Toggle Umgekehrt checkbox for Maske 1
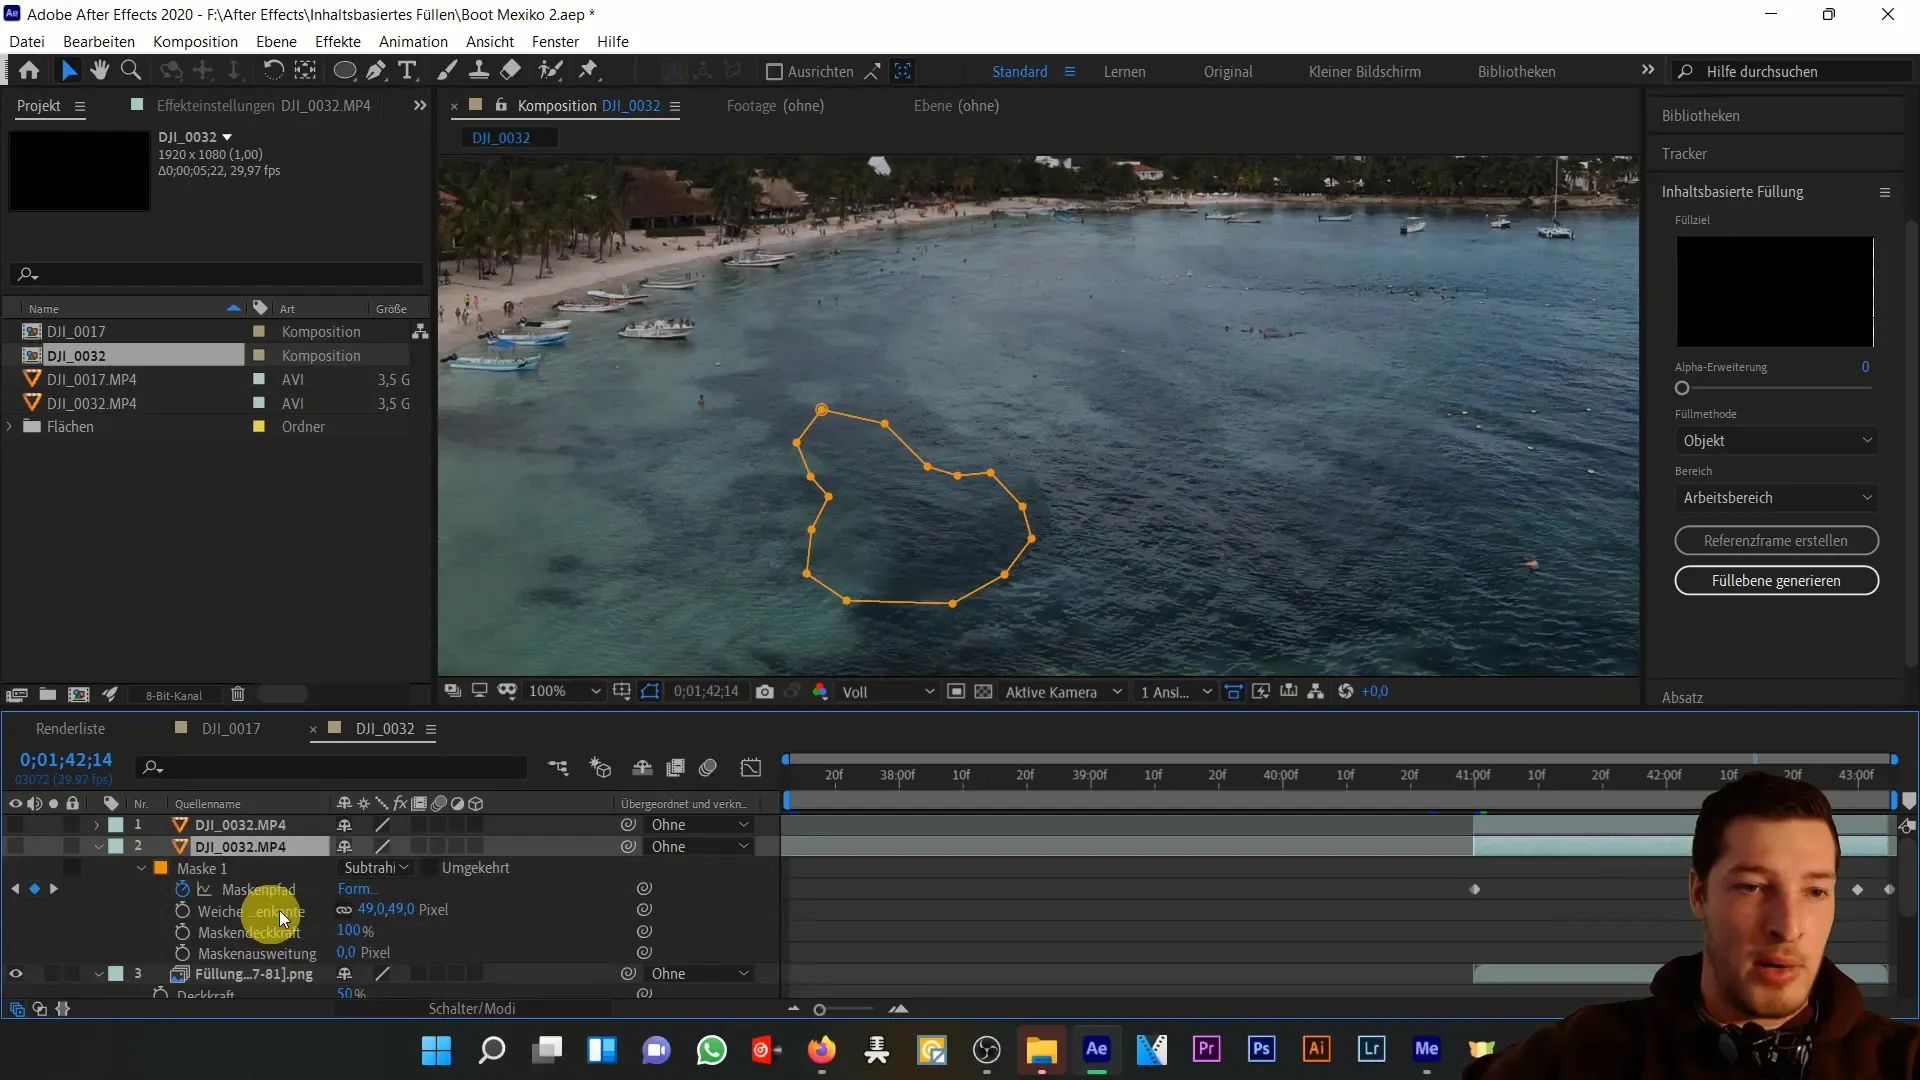The image size is (1920, 1080). click(x=429, y=868)
